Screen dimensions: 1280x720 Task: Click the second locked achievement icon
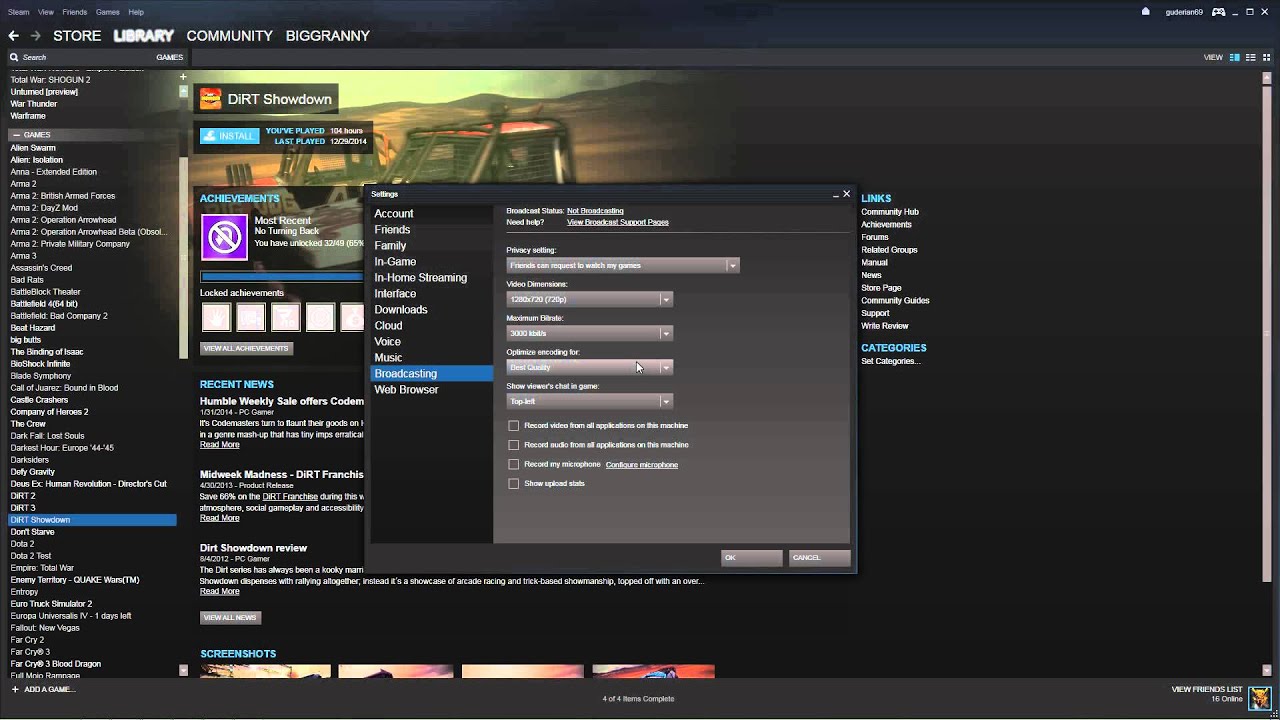coord(251,317)
